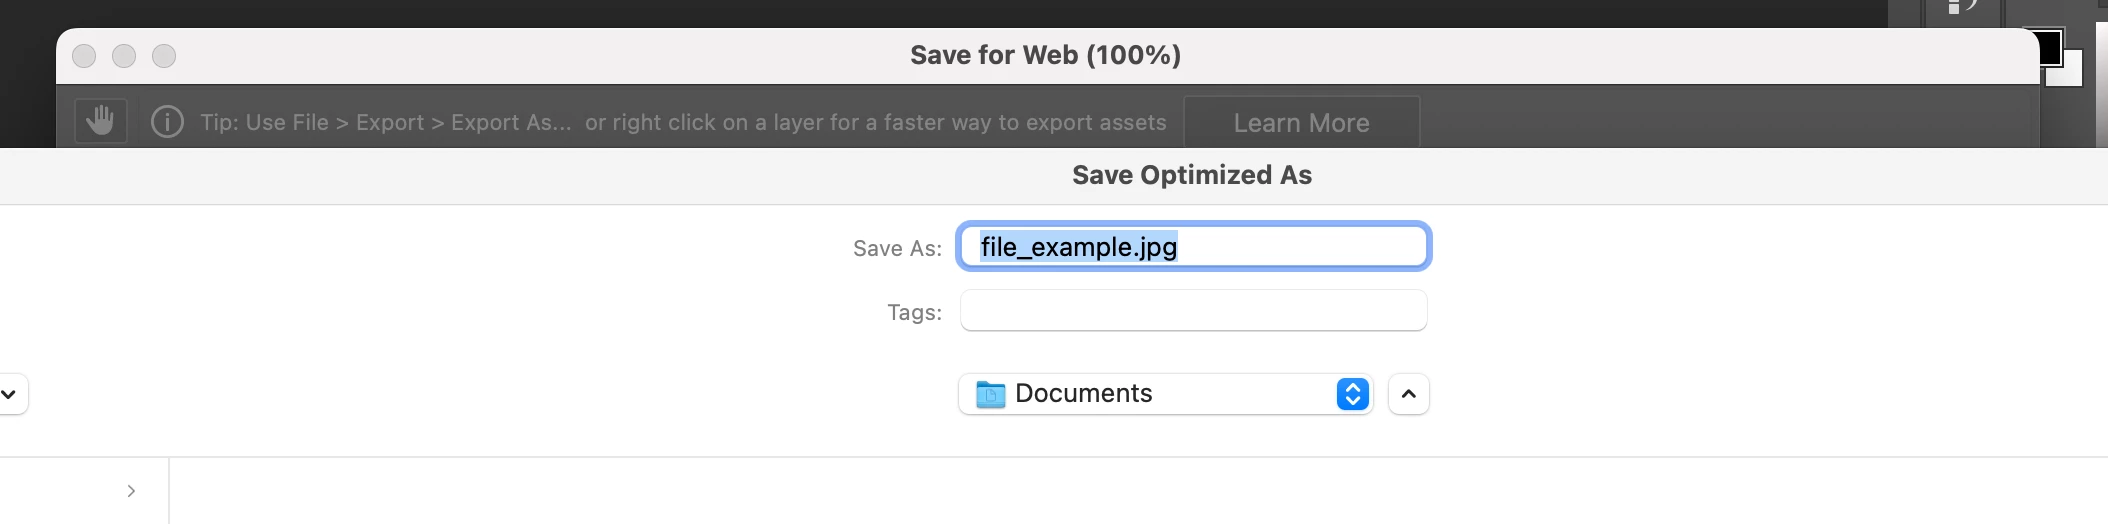This screenshot has width=2108, height=524.
Task: Click the export tip text
Action: tap(682, 122)
